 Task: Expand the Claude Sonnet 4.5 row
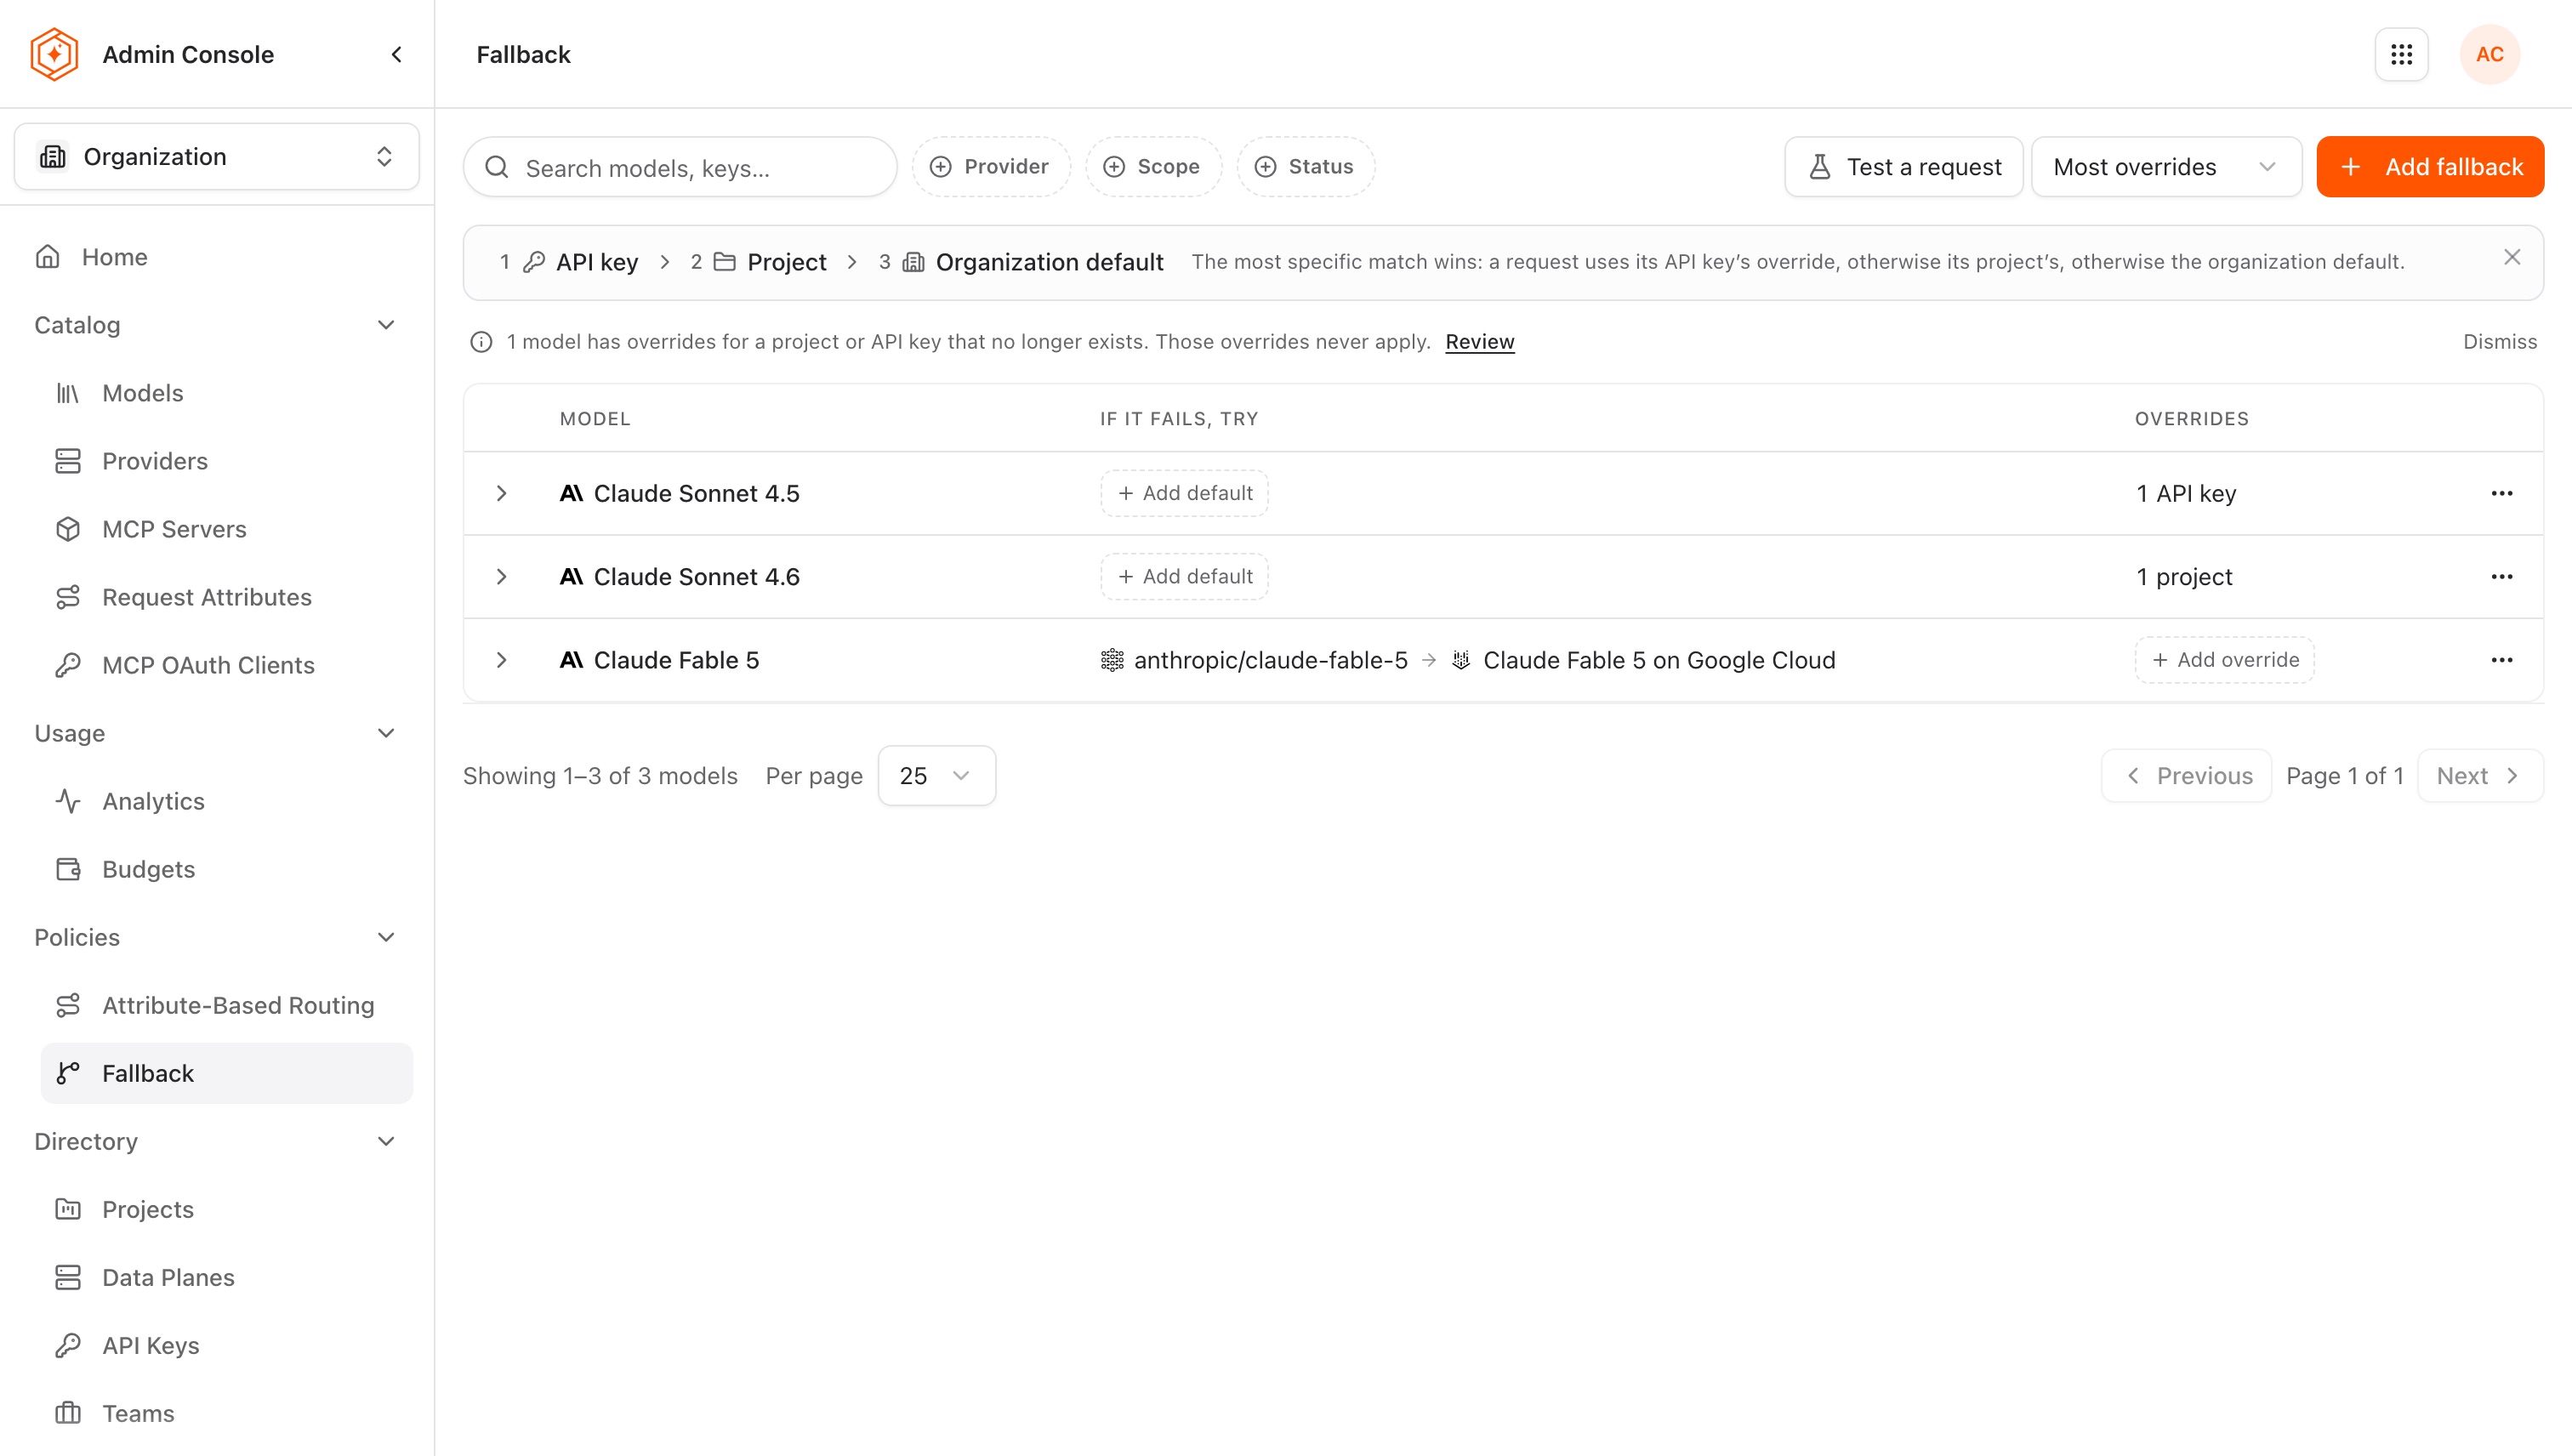pyautogui.click(x=502, y=493)
